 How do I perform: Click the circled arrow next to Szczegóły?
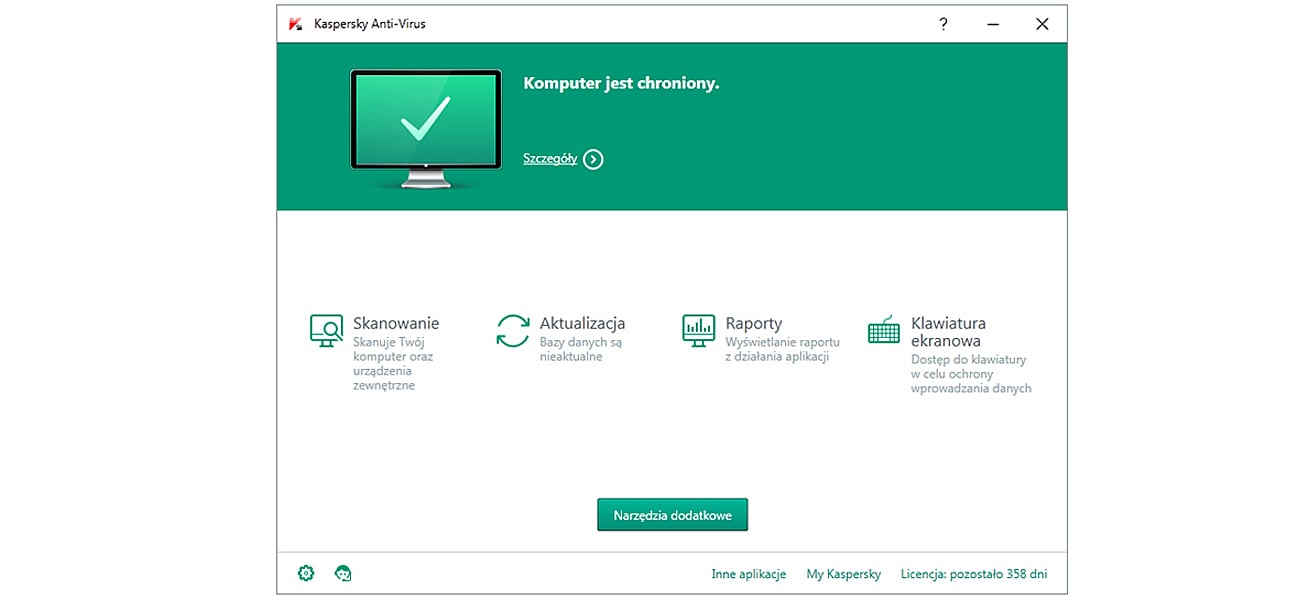click(x=593, y=159)
